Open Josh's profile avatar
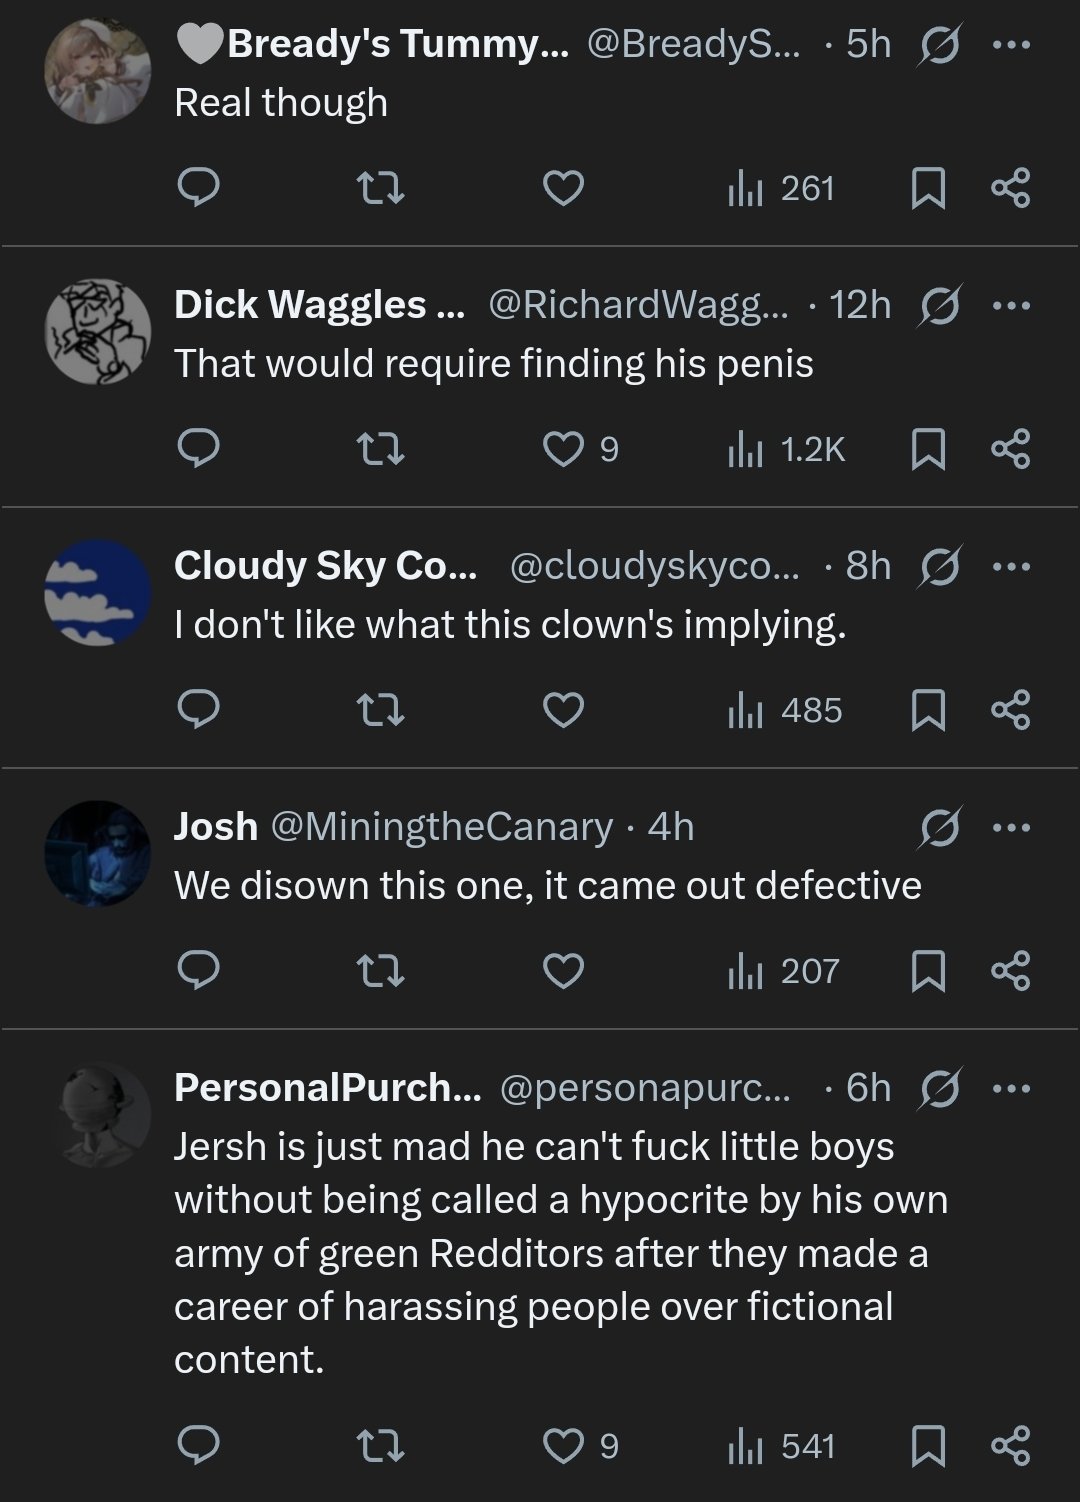Screen dimensions: 1080x1502 click(x=98, y=853)
